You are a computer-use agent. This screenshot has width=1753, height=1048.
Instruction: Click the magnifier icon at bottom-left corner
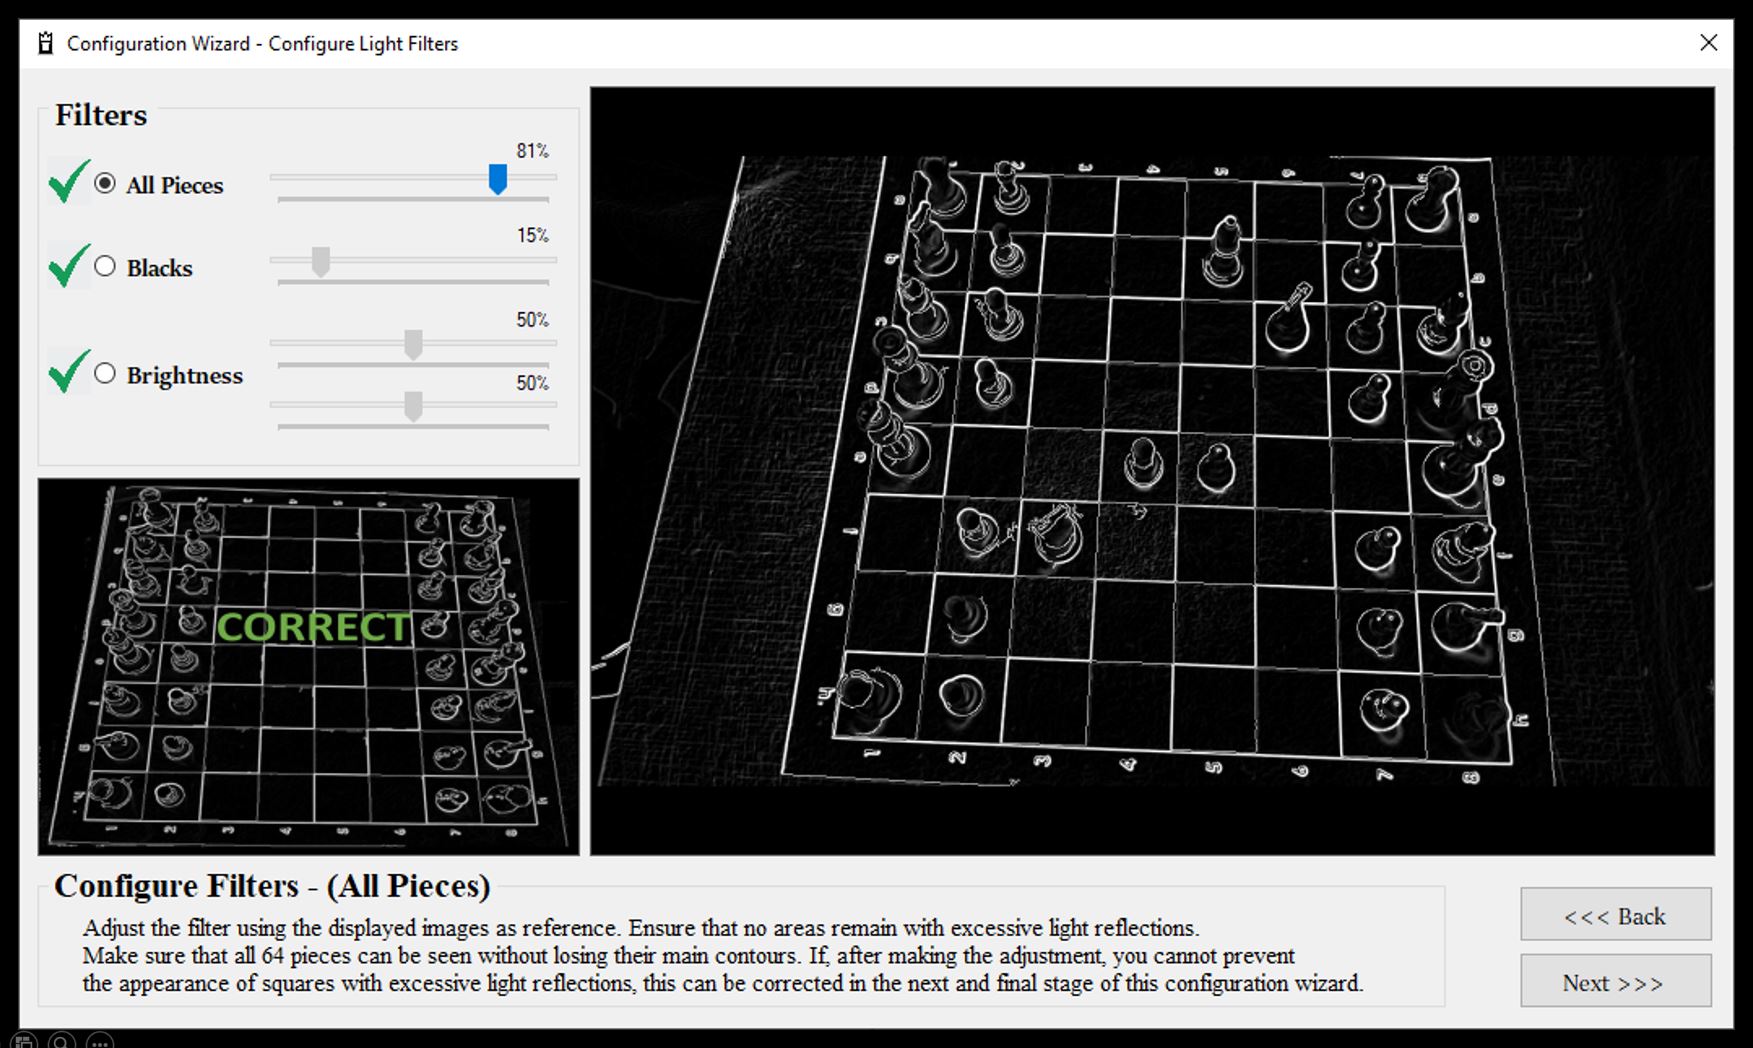click(61, 1041)
